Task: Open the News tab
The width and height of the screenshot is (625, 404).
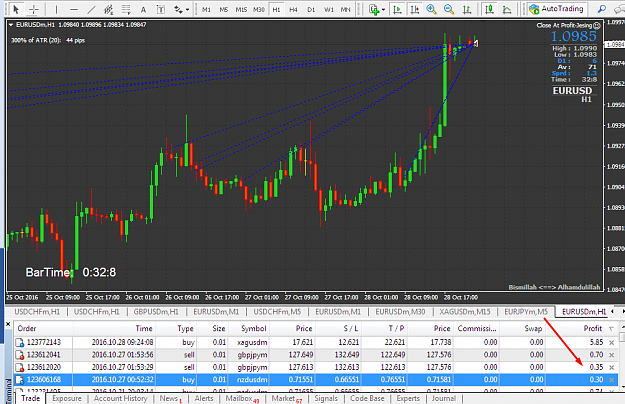Action: [x=170, y=398]
